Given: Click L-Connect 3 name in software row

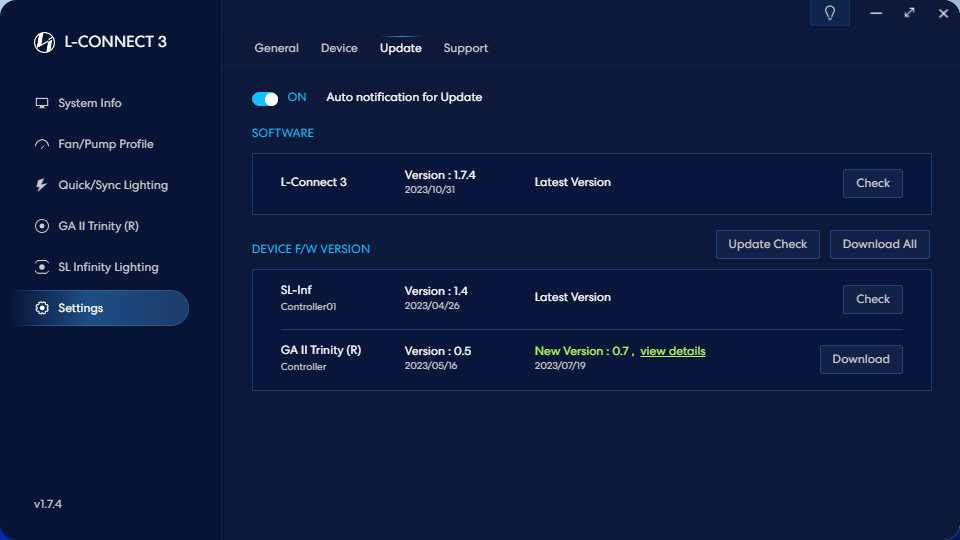Looking at the screenshot, I should coord(313,182).
